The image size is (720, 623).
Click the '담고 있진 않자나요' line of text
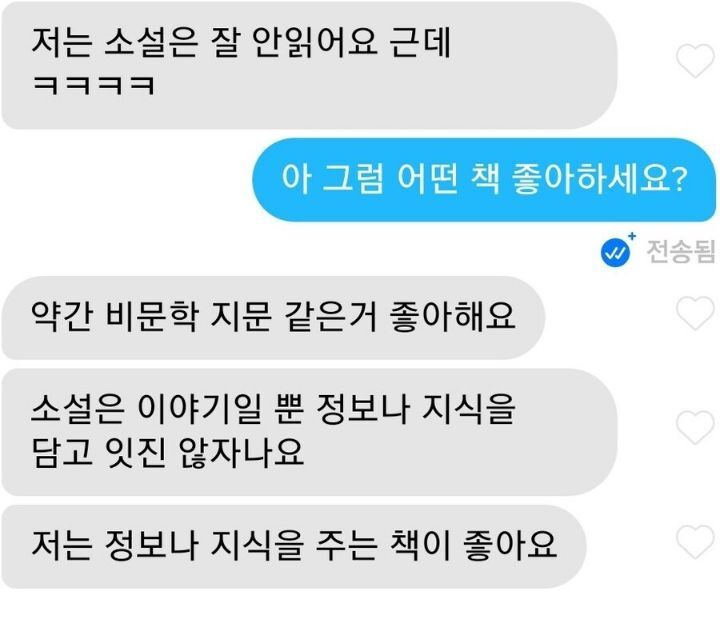168,453
